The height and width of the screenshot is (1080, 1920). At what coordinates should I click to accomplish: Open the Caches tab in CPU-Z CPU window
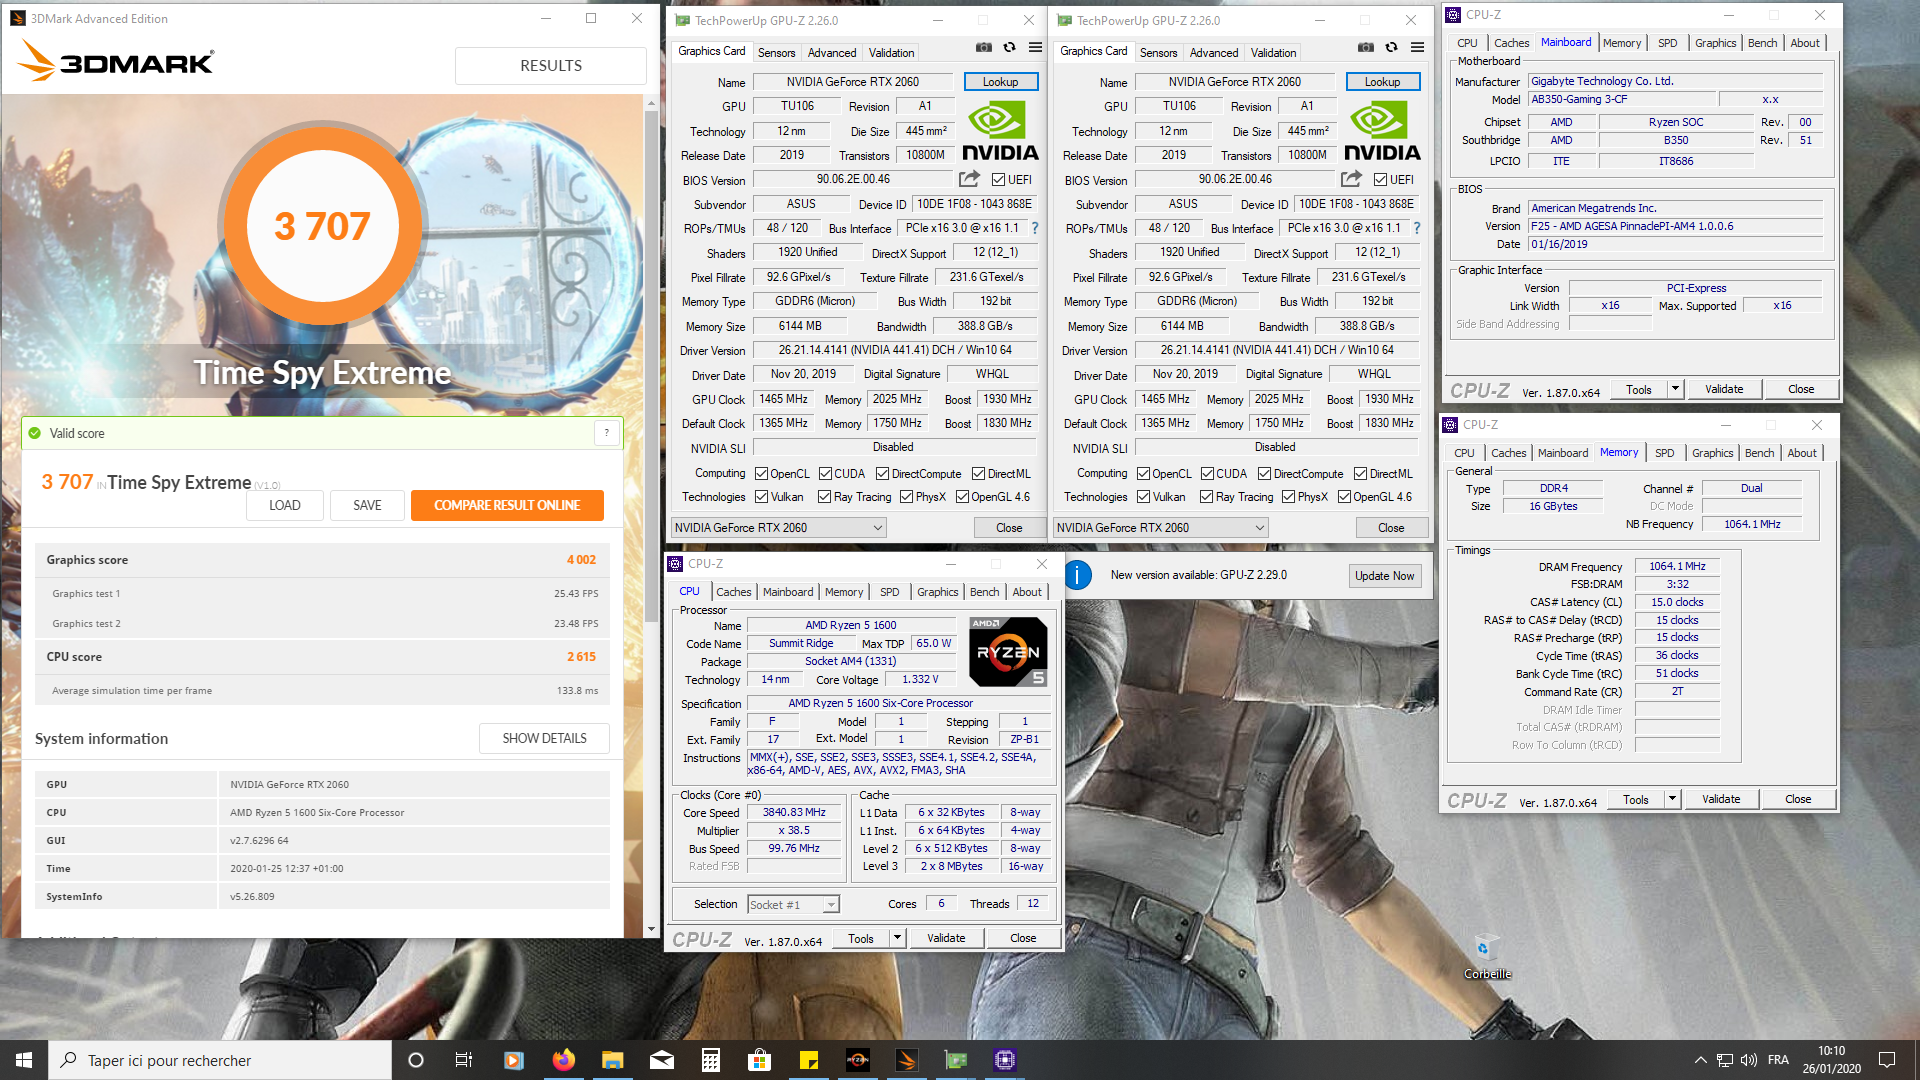point(733,592)
